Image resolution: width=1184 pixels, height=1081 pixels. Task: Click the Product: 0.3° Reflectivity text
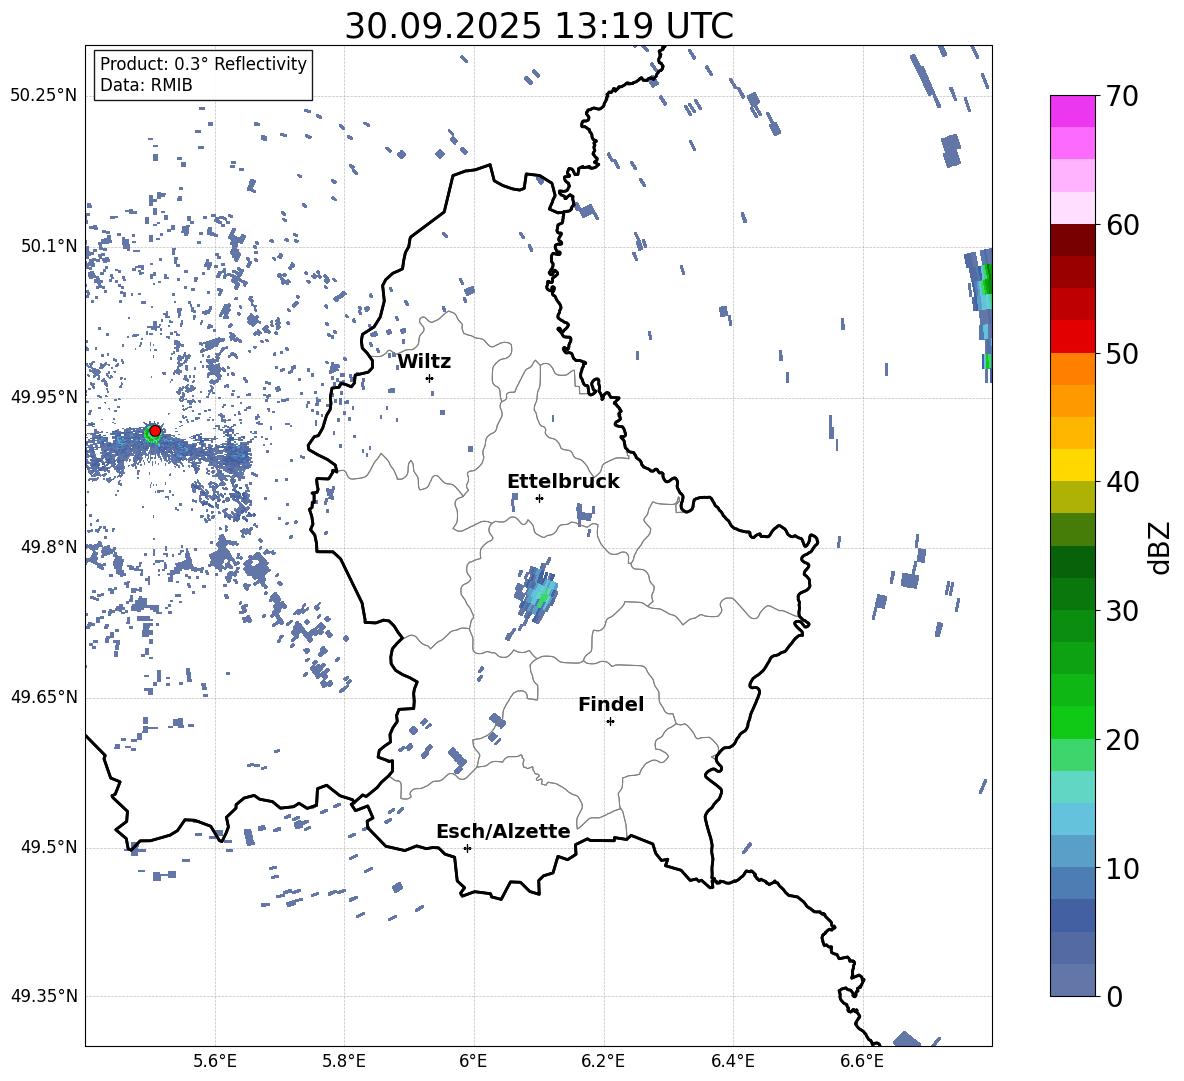203,64
